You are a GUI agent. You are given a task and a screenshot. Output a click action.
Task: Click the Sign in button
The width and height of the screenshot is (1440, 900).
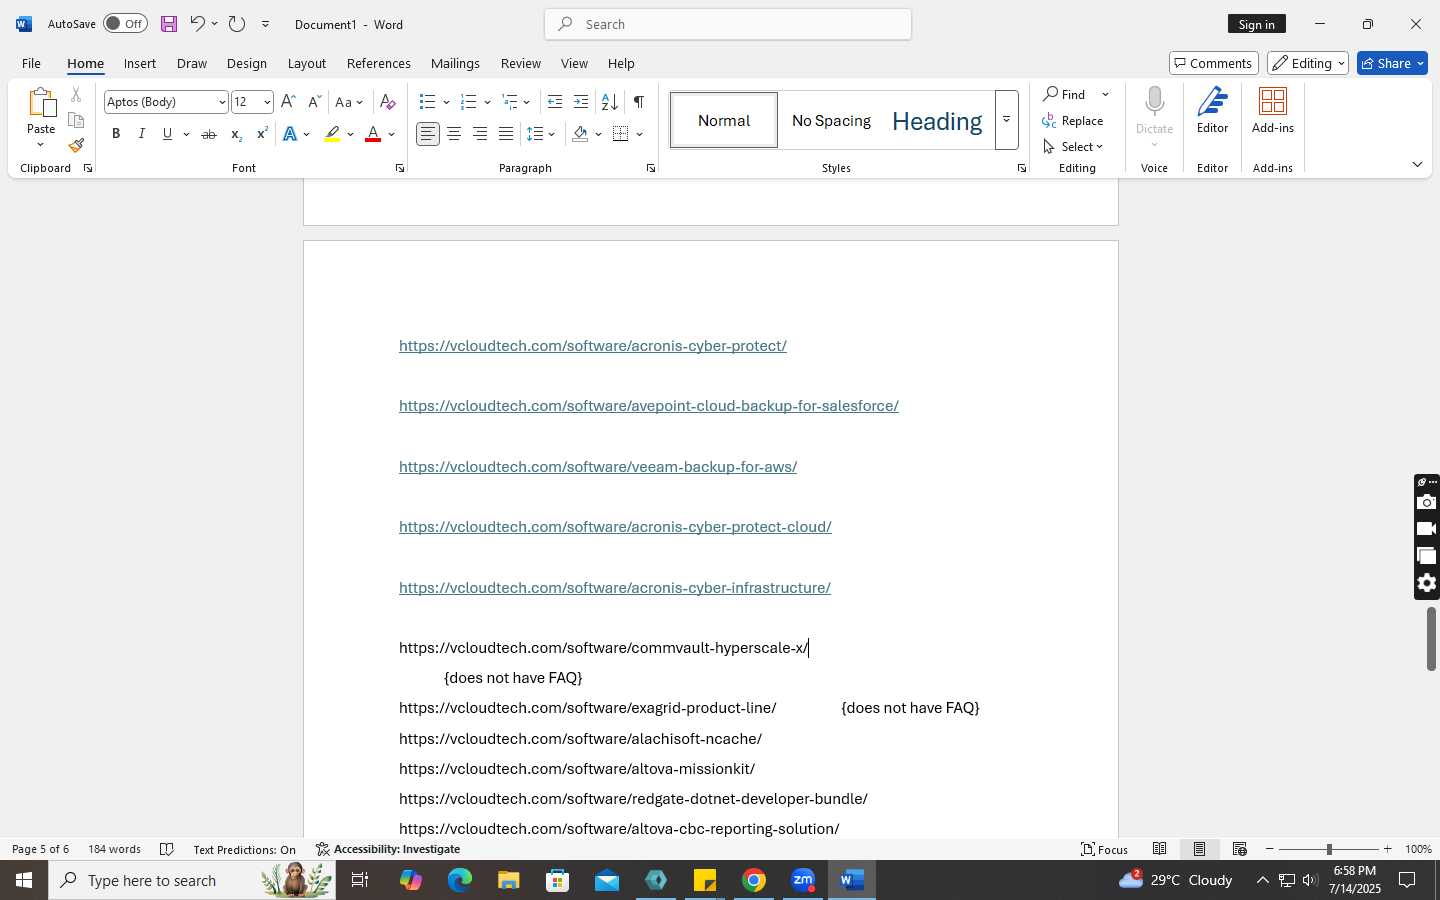[1257, 24]
